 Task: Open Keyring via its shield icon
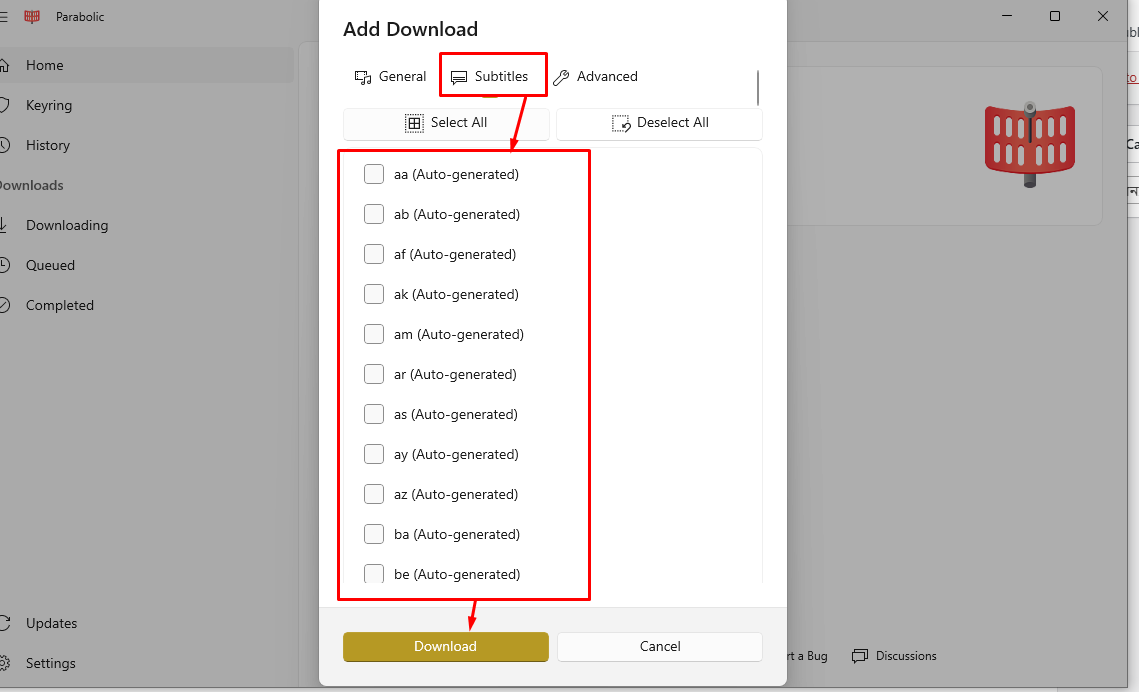[x=5, y=105]
